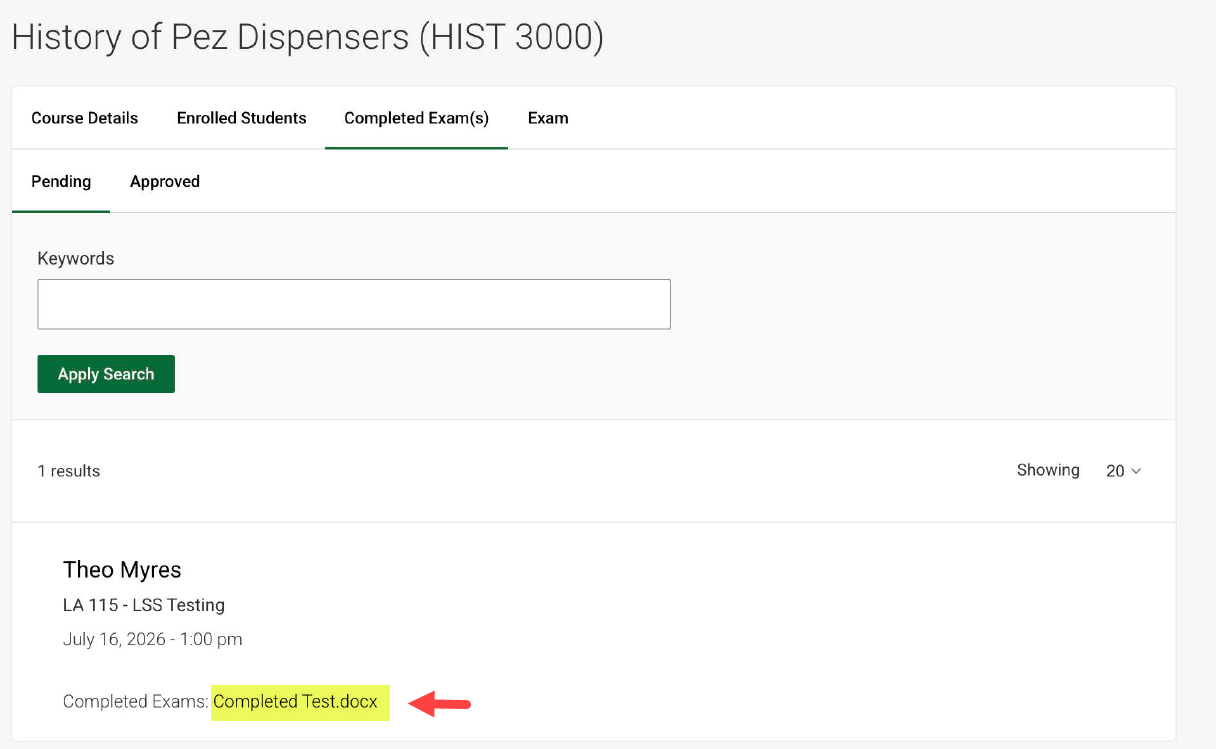Select the student name Theo Myres
1216x749 pixels.
pos(122,570)
